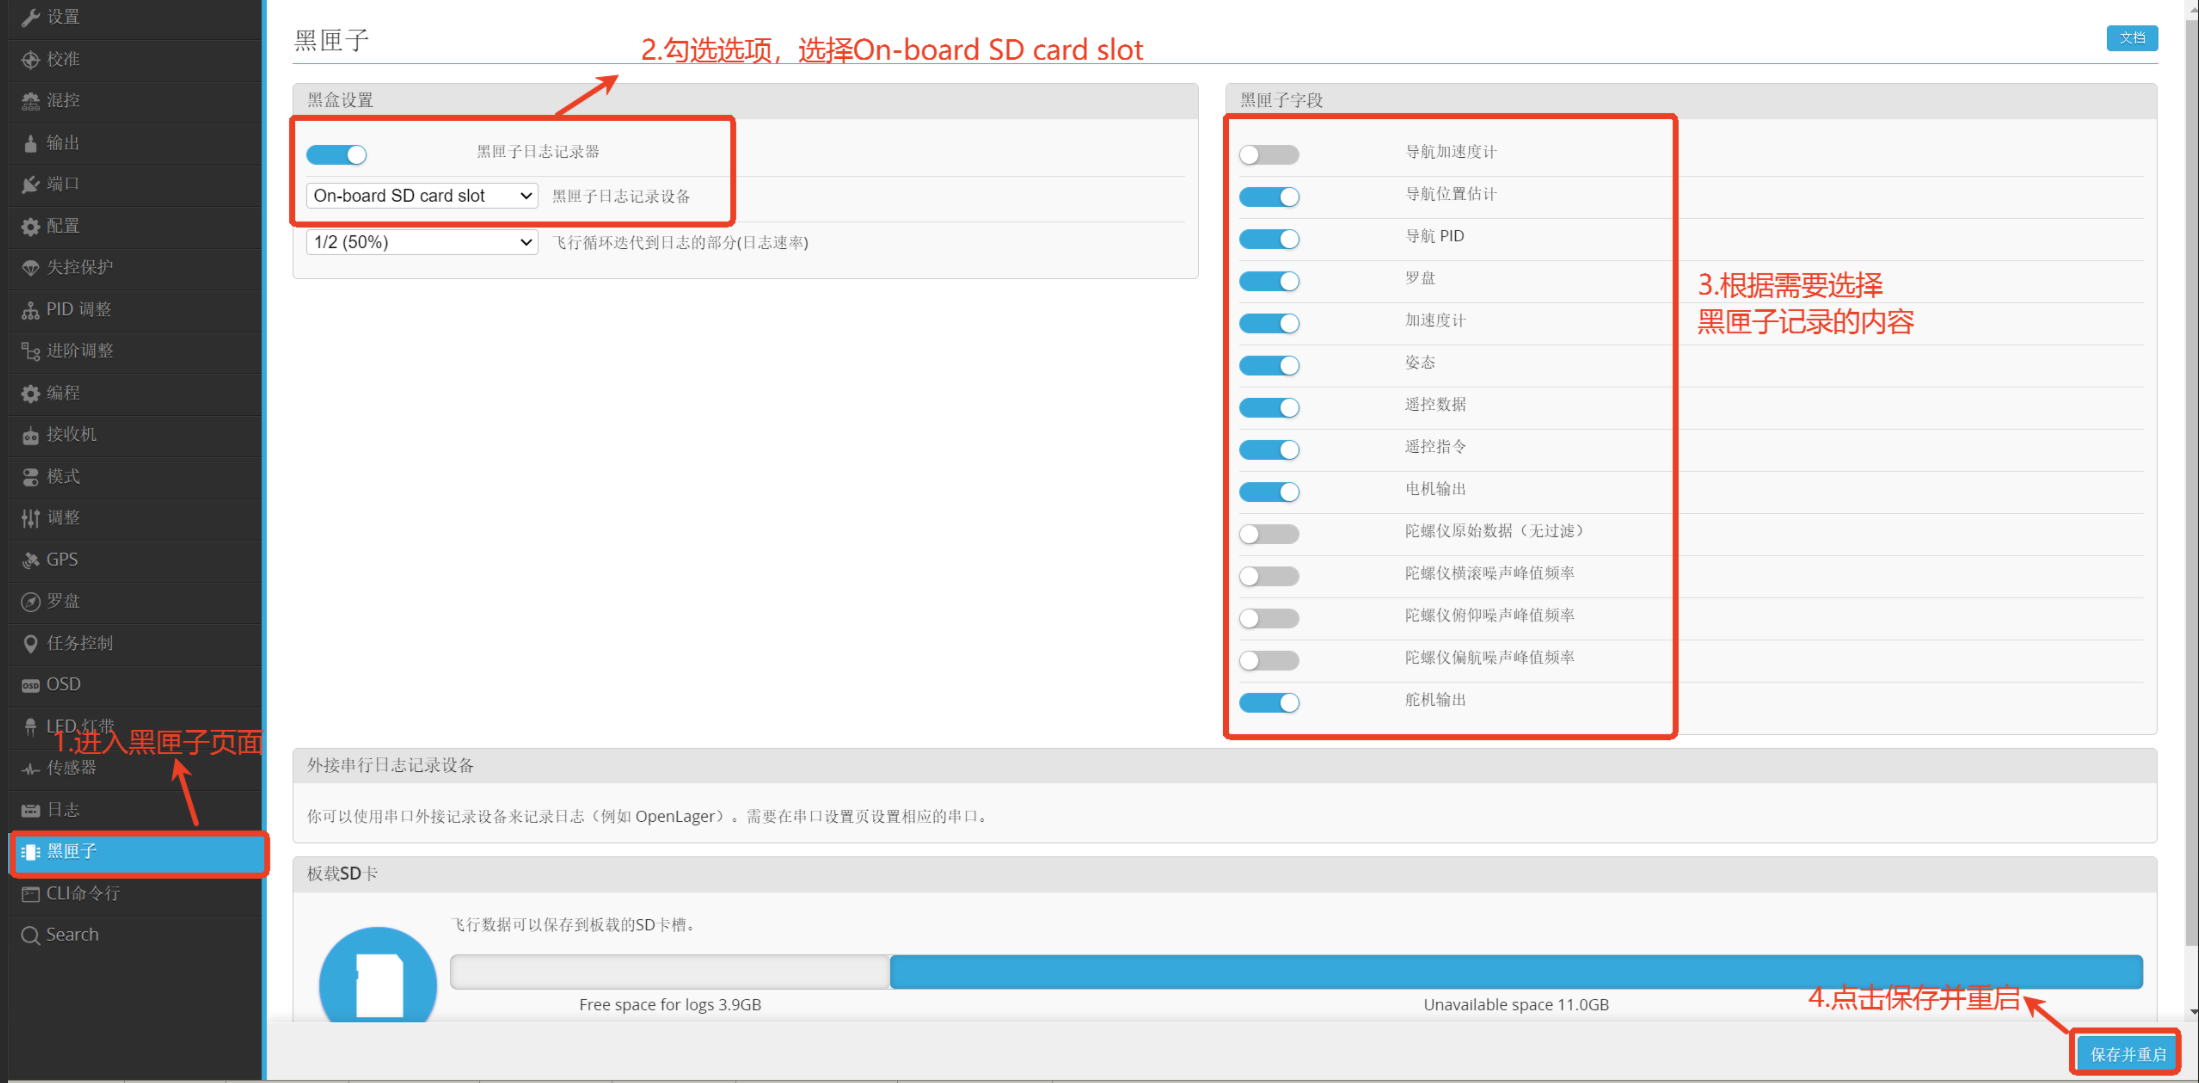The image size is (2199, 1083).
Task: Open the LED灯带 menu item
Action: 135,726
